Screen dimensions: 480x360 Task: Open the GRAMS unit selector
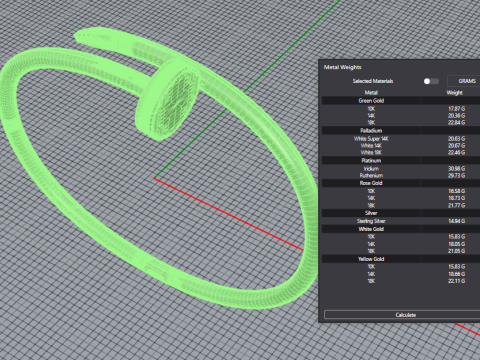pyautogui.click(x=464, y=81)
